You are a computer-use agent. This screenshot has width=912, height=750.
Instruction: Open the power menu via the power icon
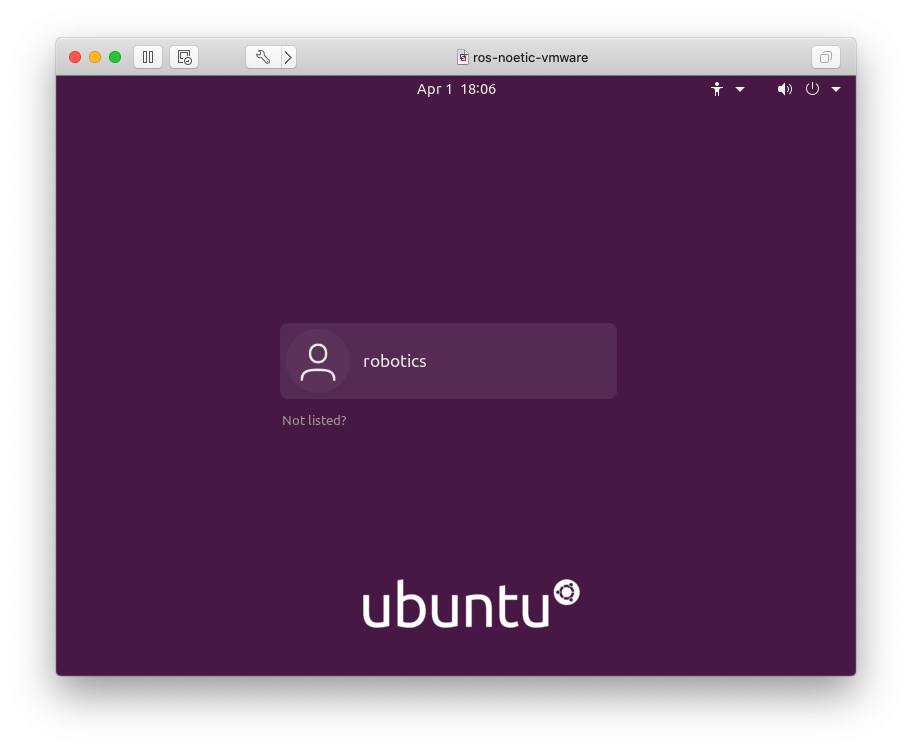(x=812, y=89)
